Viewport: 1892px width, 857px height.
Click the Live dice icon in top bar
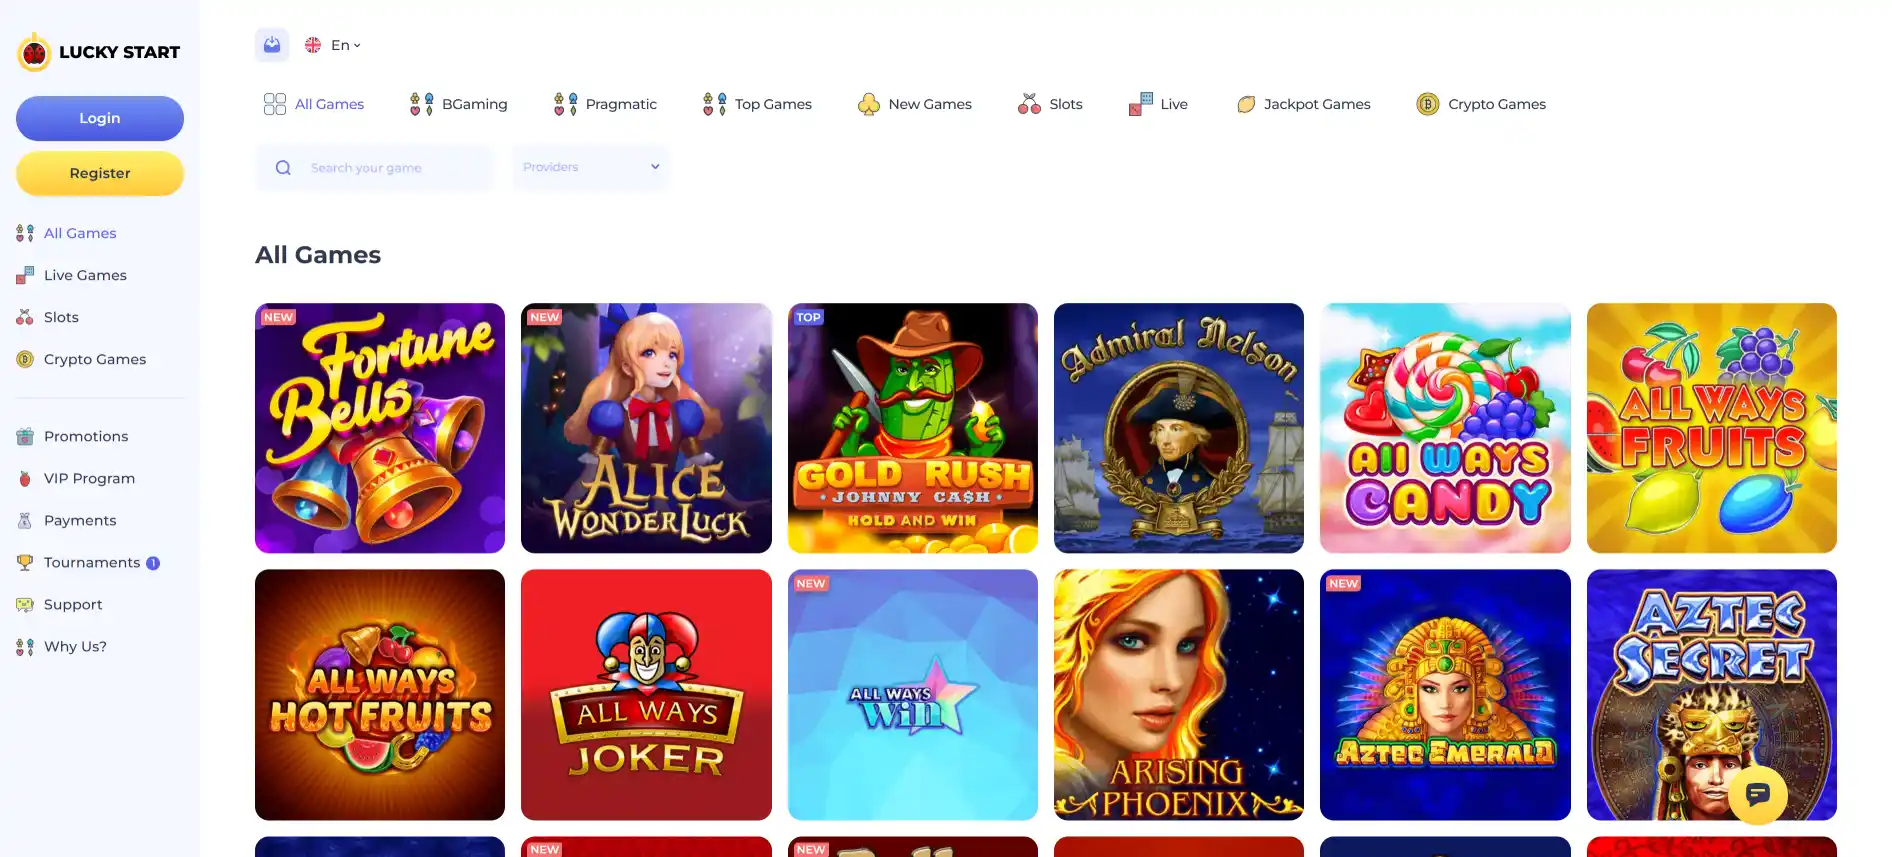(1141, 104)
